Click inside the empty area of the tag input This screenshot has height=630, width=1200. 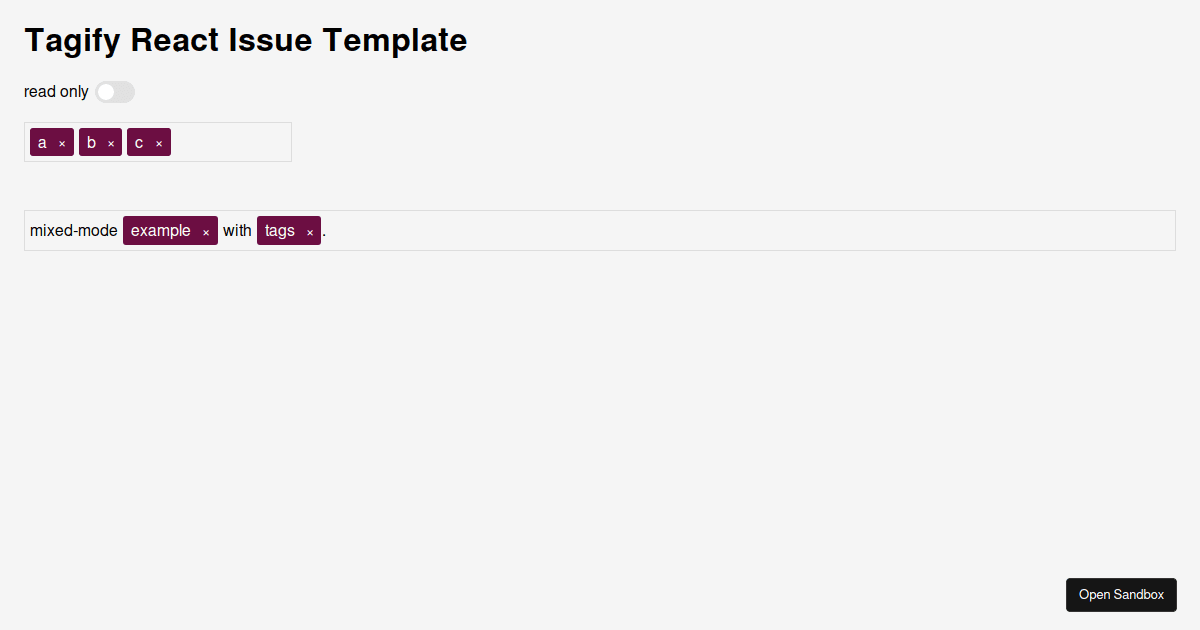[x=230, y=142]
